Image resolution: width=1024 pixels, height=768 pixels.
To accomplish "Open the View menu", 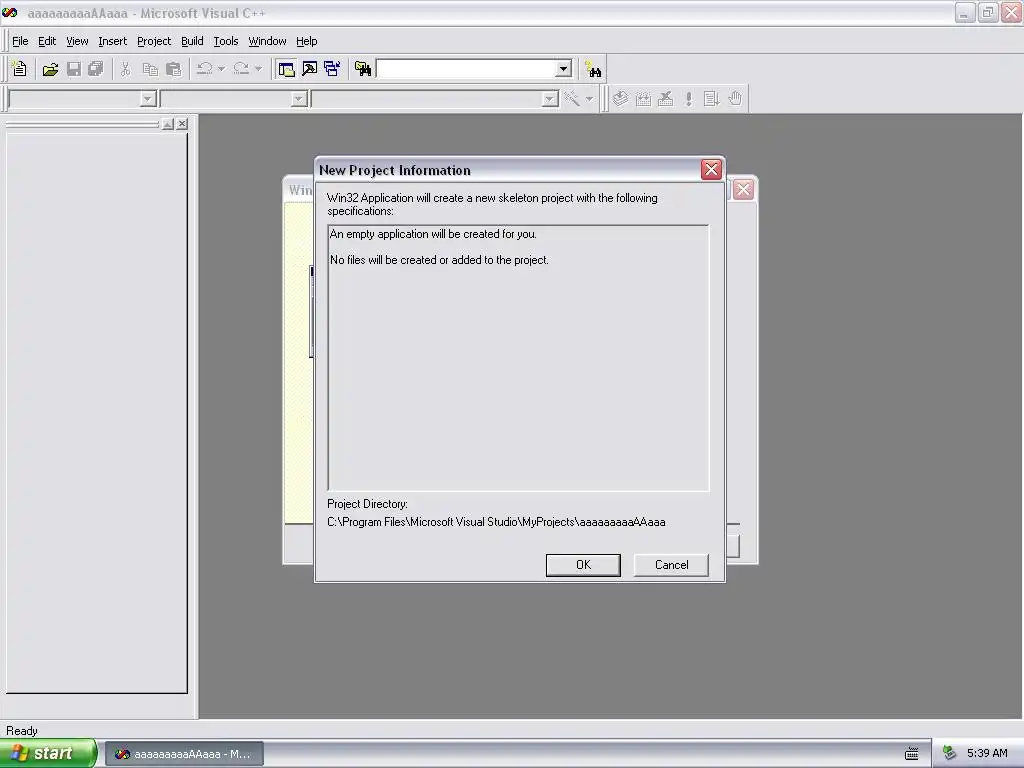I will pyautogui.click(x=77, y=41).
